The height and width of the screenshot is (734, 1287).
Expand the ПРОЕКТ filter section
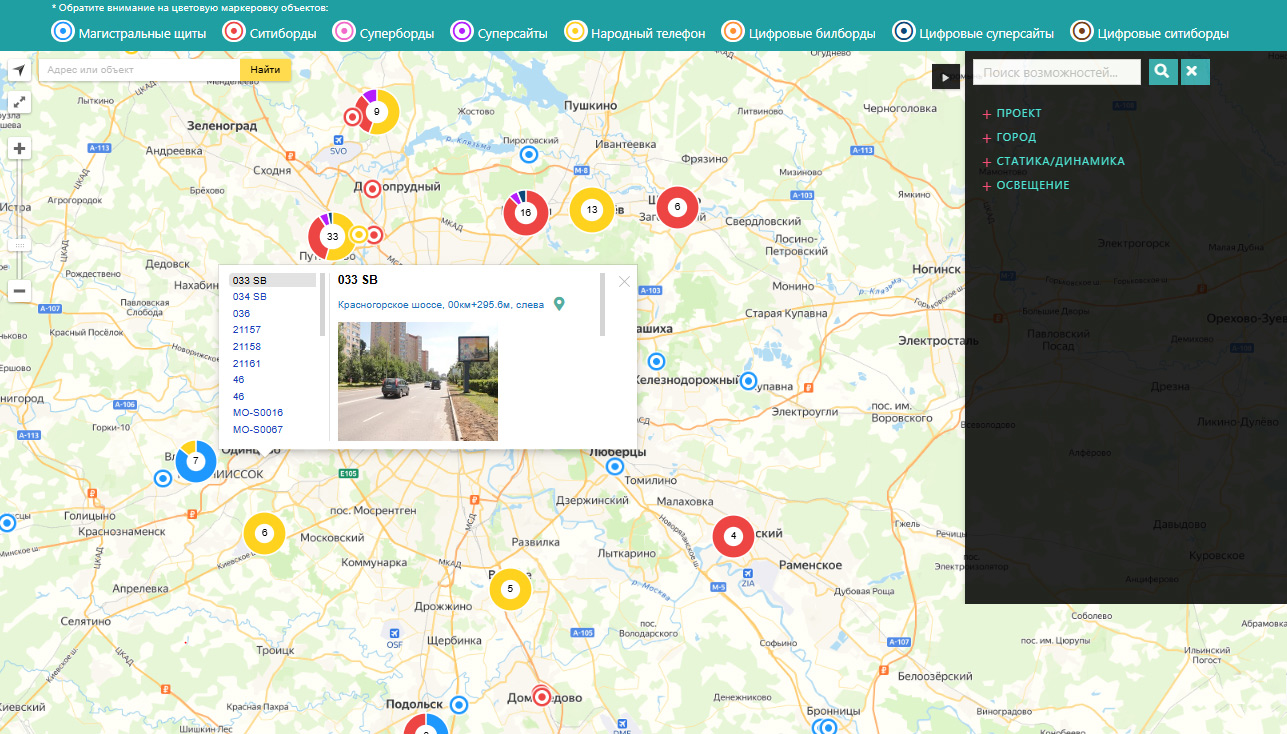coord(1018,114)
